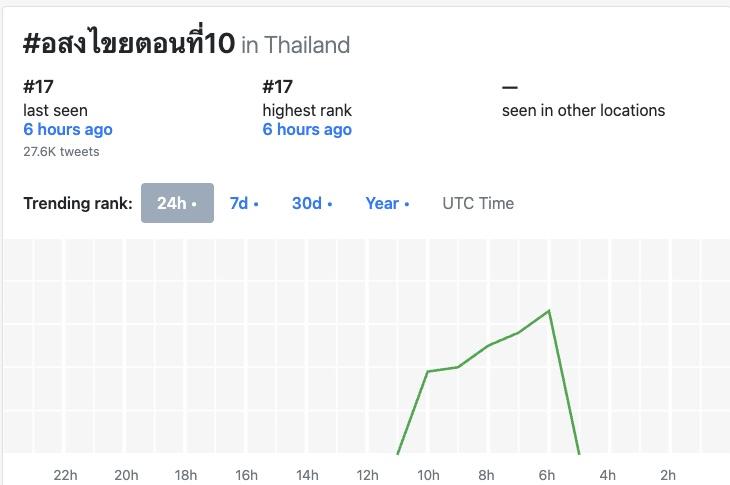Click the 'in Thailand' location text

[x=296, y=45]
